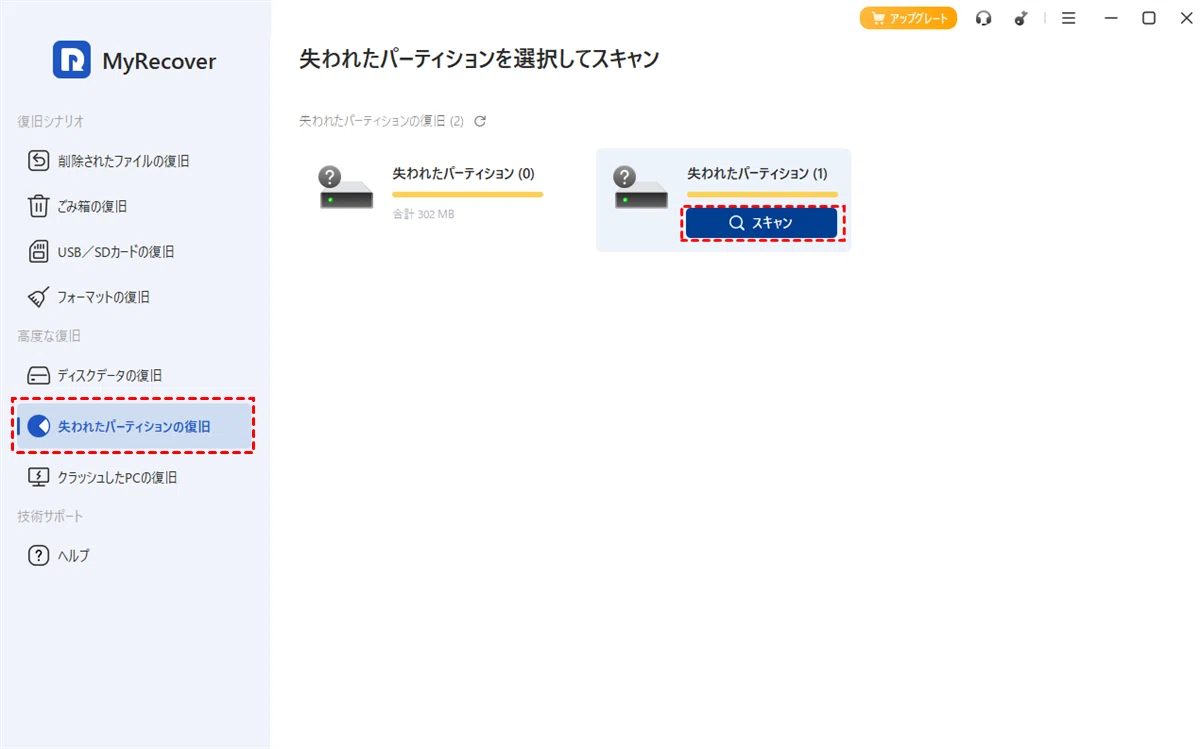Click the SD card icon in sidebar
This screenshot has height=749, width=1200.
pyautogui.click(x=38, y=252)
